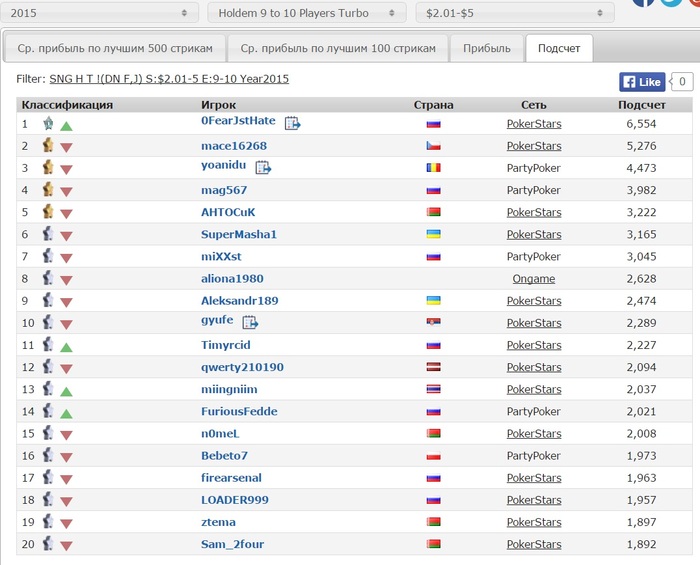
Task: Click the red down arrow for Sam_2four
Action: [x=67, y=545]
